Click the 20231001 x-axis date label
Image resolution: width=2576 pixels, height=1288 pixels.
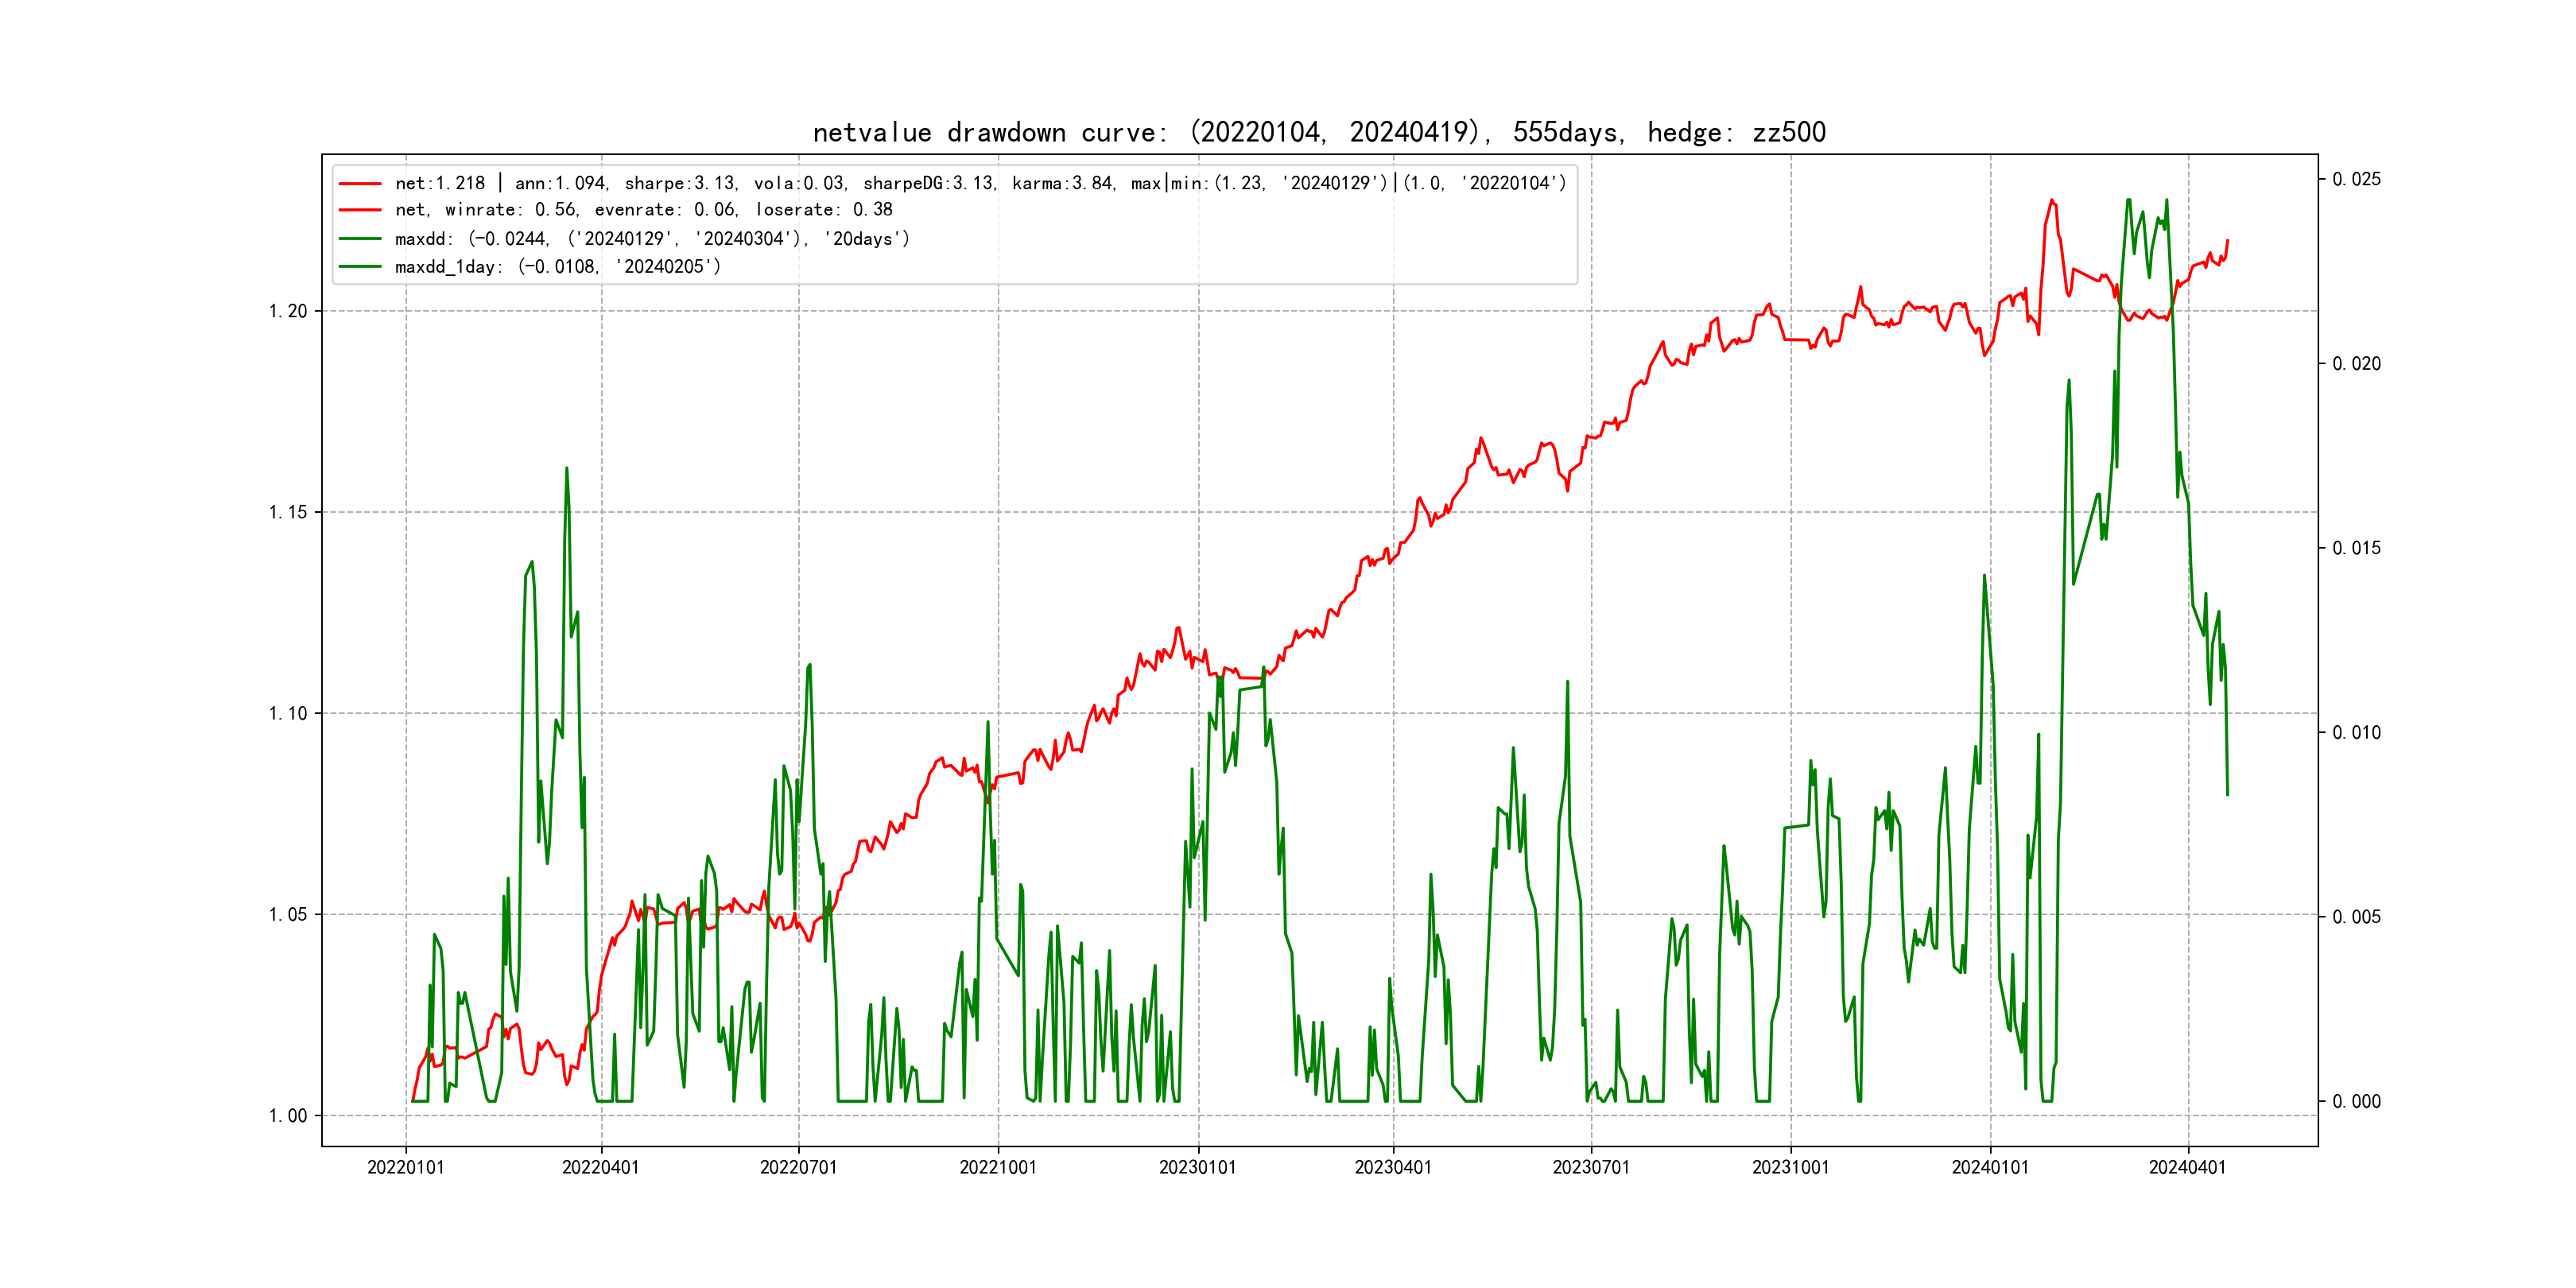1790,1167
